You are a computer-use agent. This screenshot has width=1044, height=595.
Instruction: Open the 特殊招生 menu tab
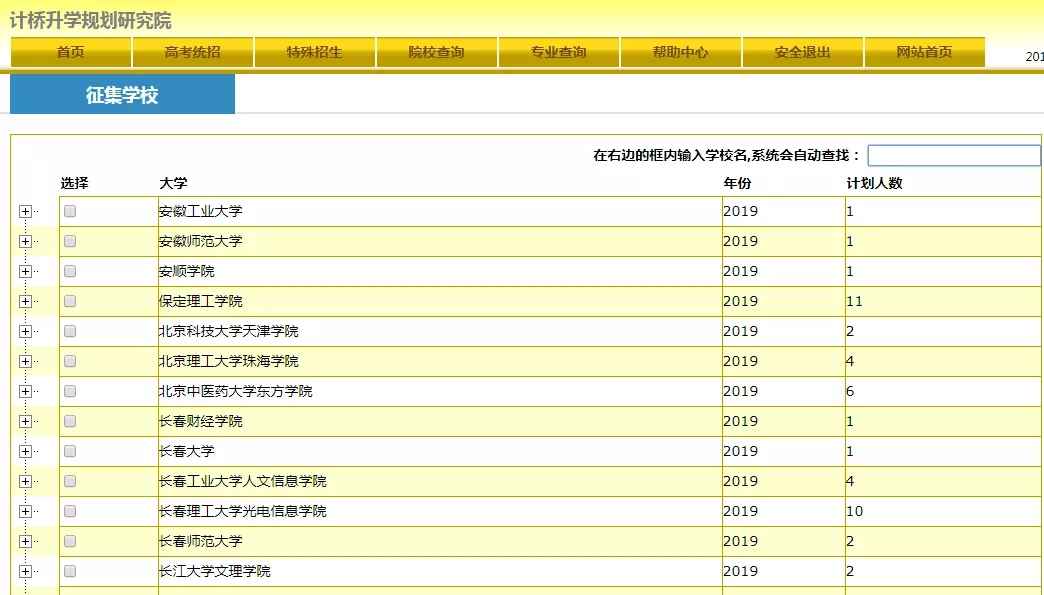[x=314, y=53]
